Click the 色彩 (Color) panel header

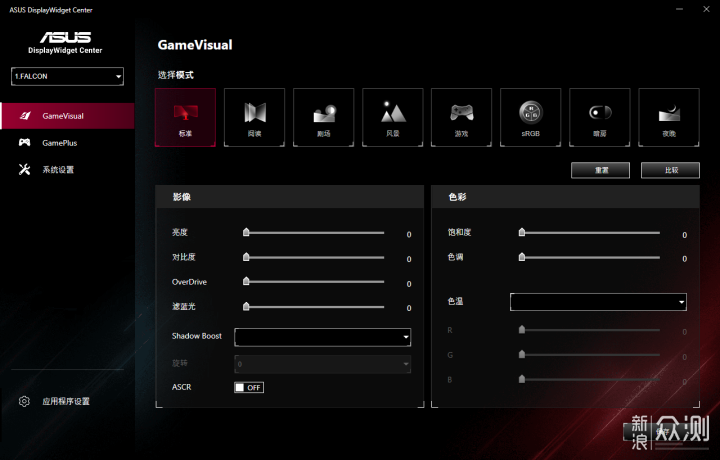pyautogui.click(x=566, y=197)
